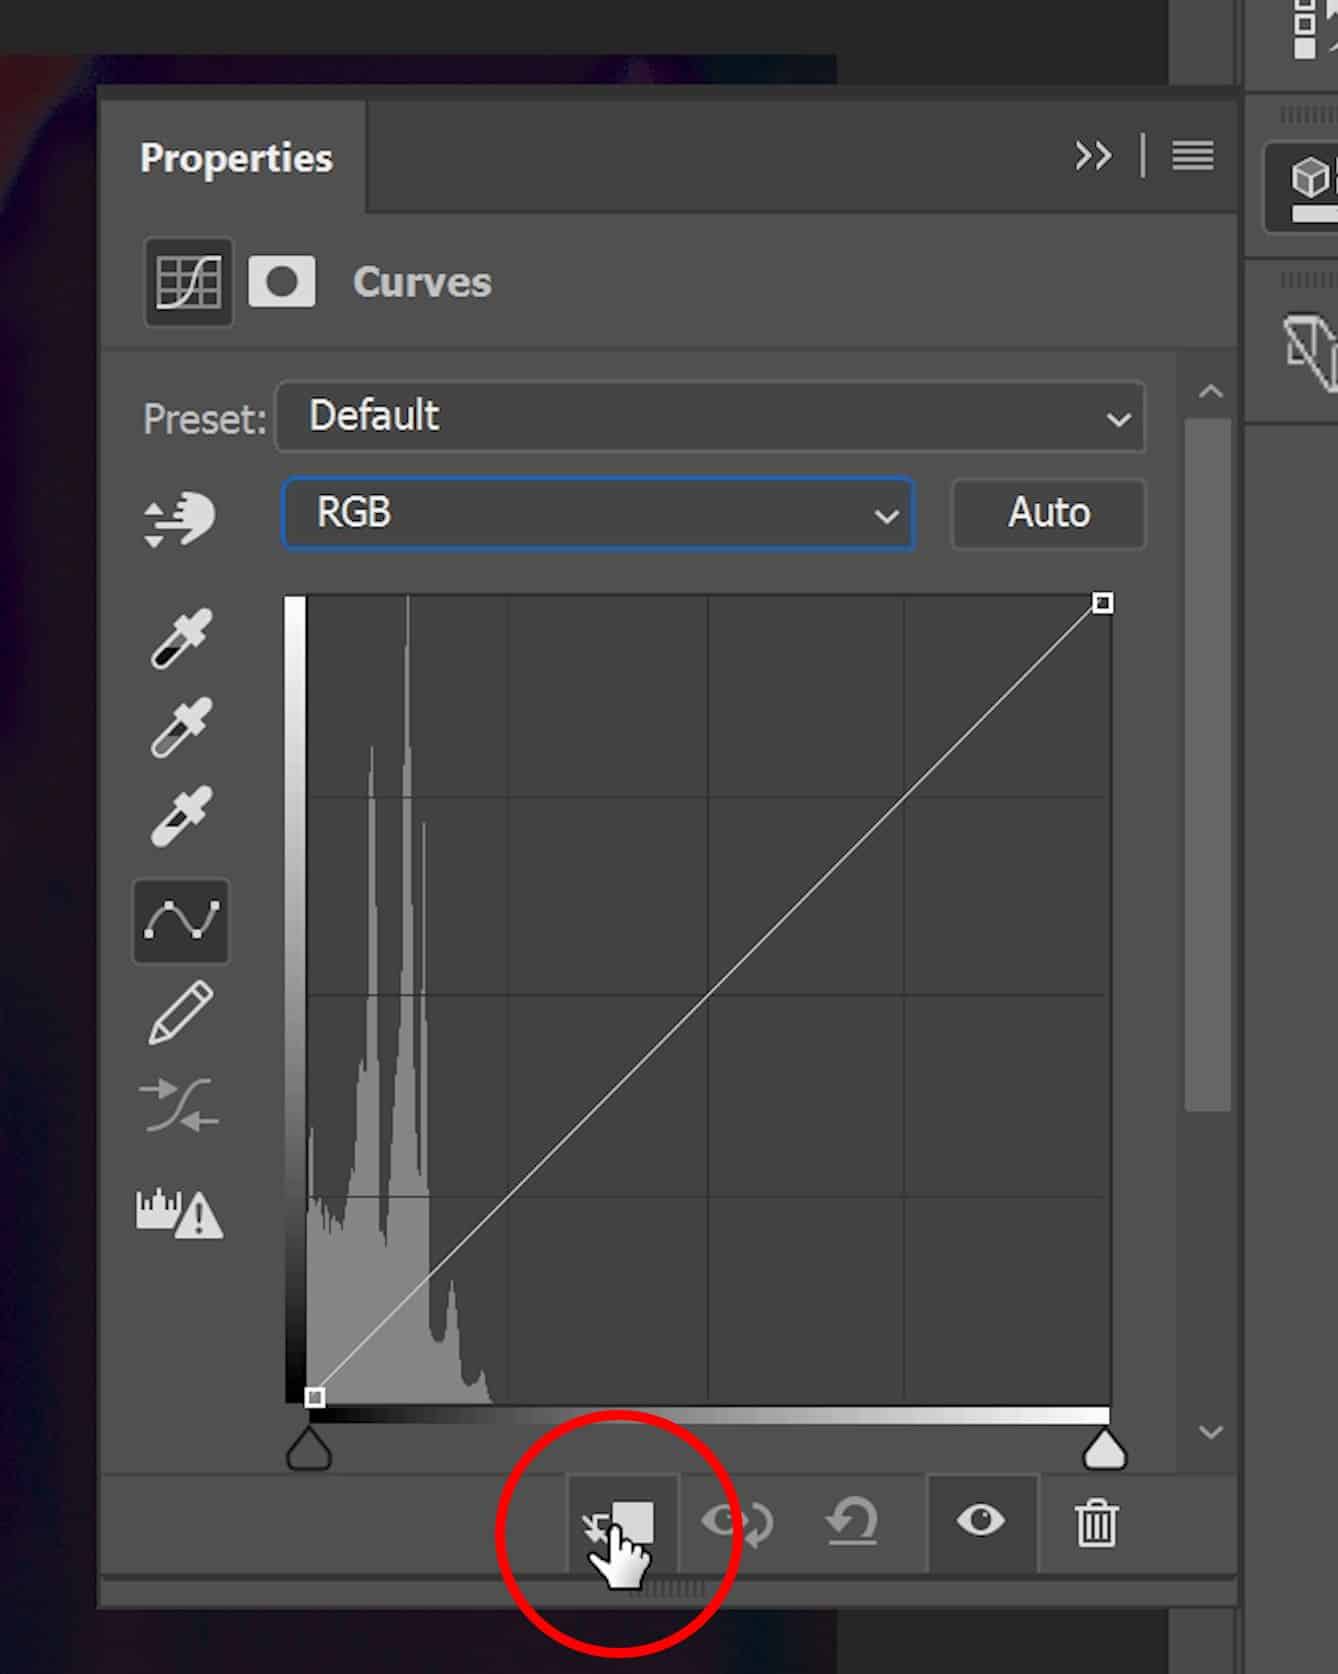Click the histogram accuracy warning icon

click(180, 1212)
